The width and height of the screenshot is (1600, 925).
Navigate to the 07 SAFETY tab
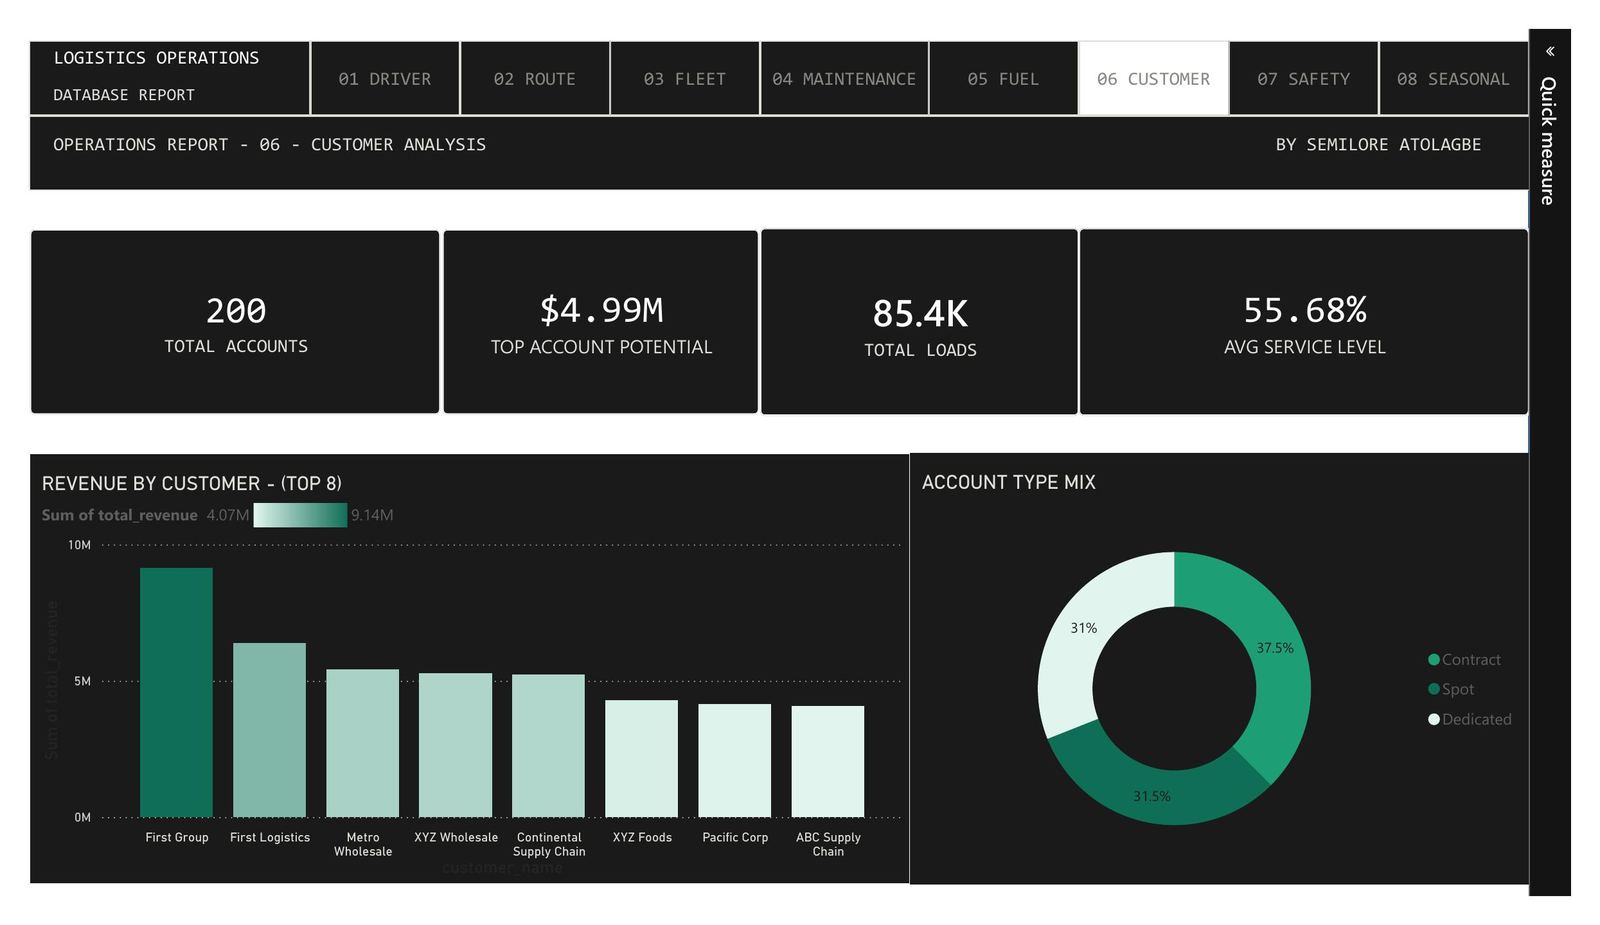pos(1303,79)
